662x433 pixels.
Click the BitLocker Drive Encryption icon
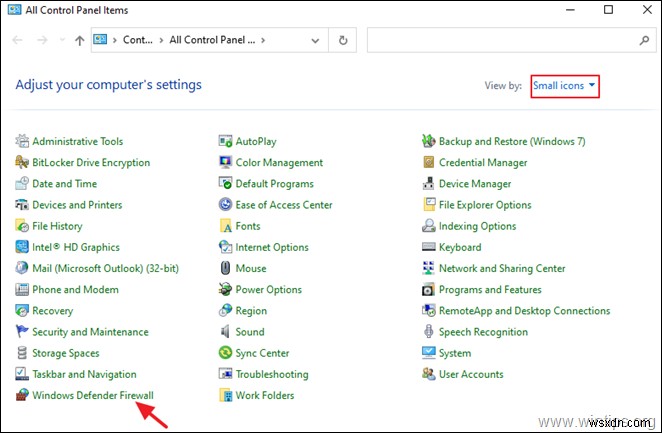tap(22, 162)
